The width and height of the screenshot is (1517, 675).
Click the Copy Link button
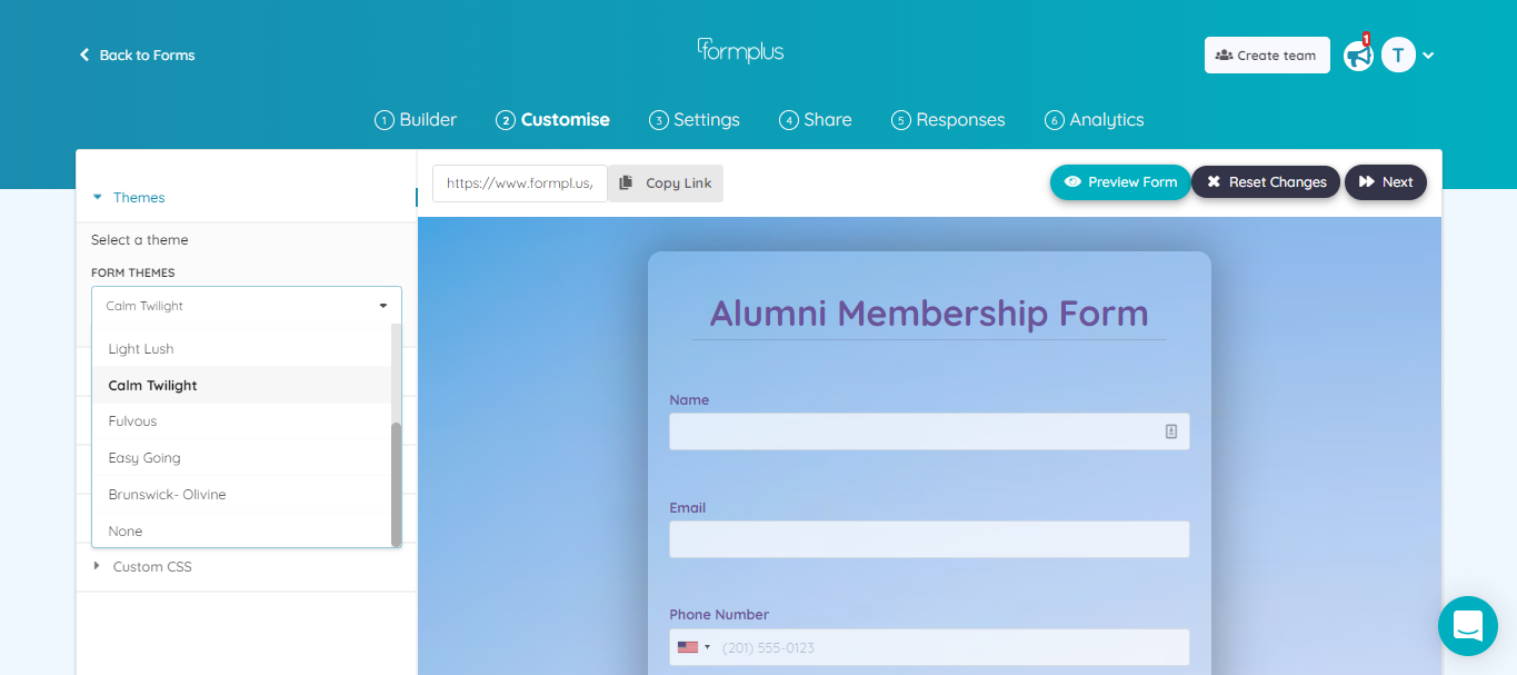665,183
